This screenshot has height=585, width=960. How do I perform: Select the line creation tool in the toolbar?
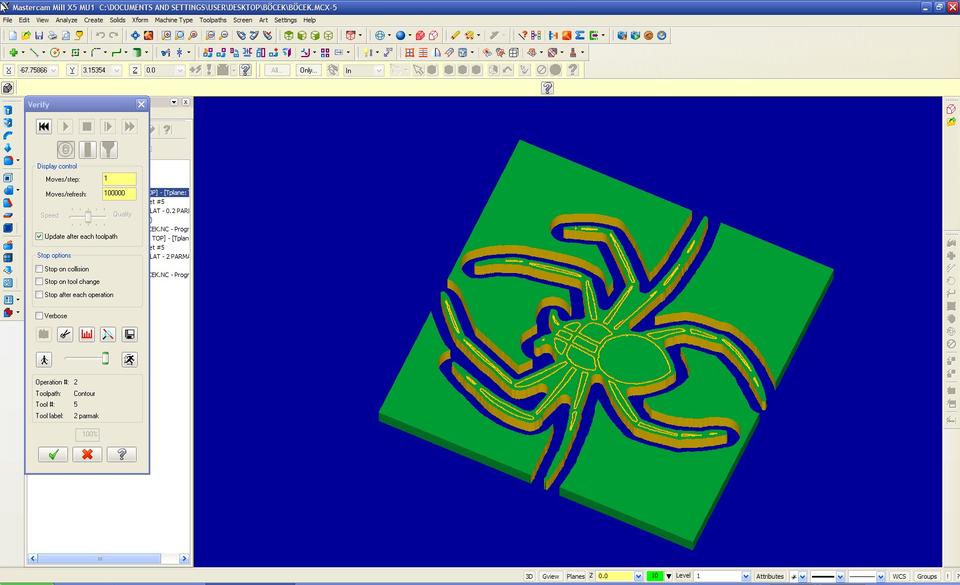[36, 52]
